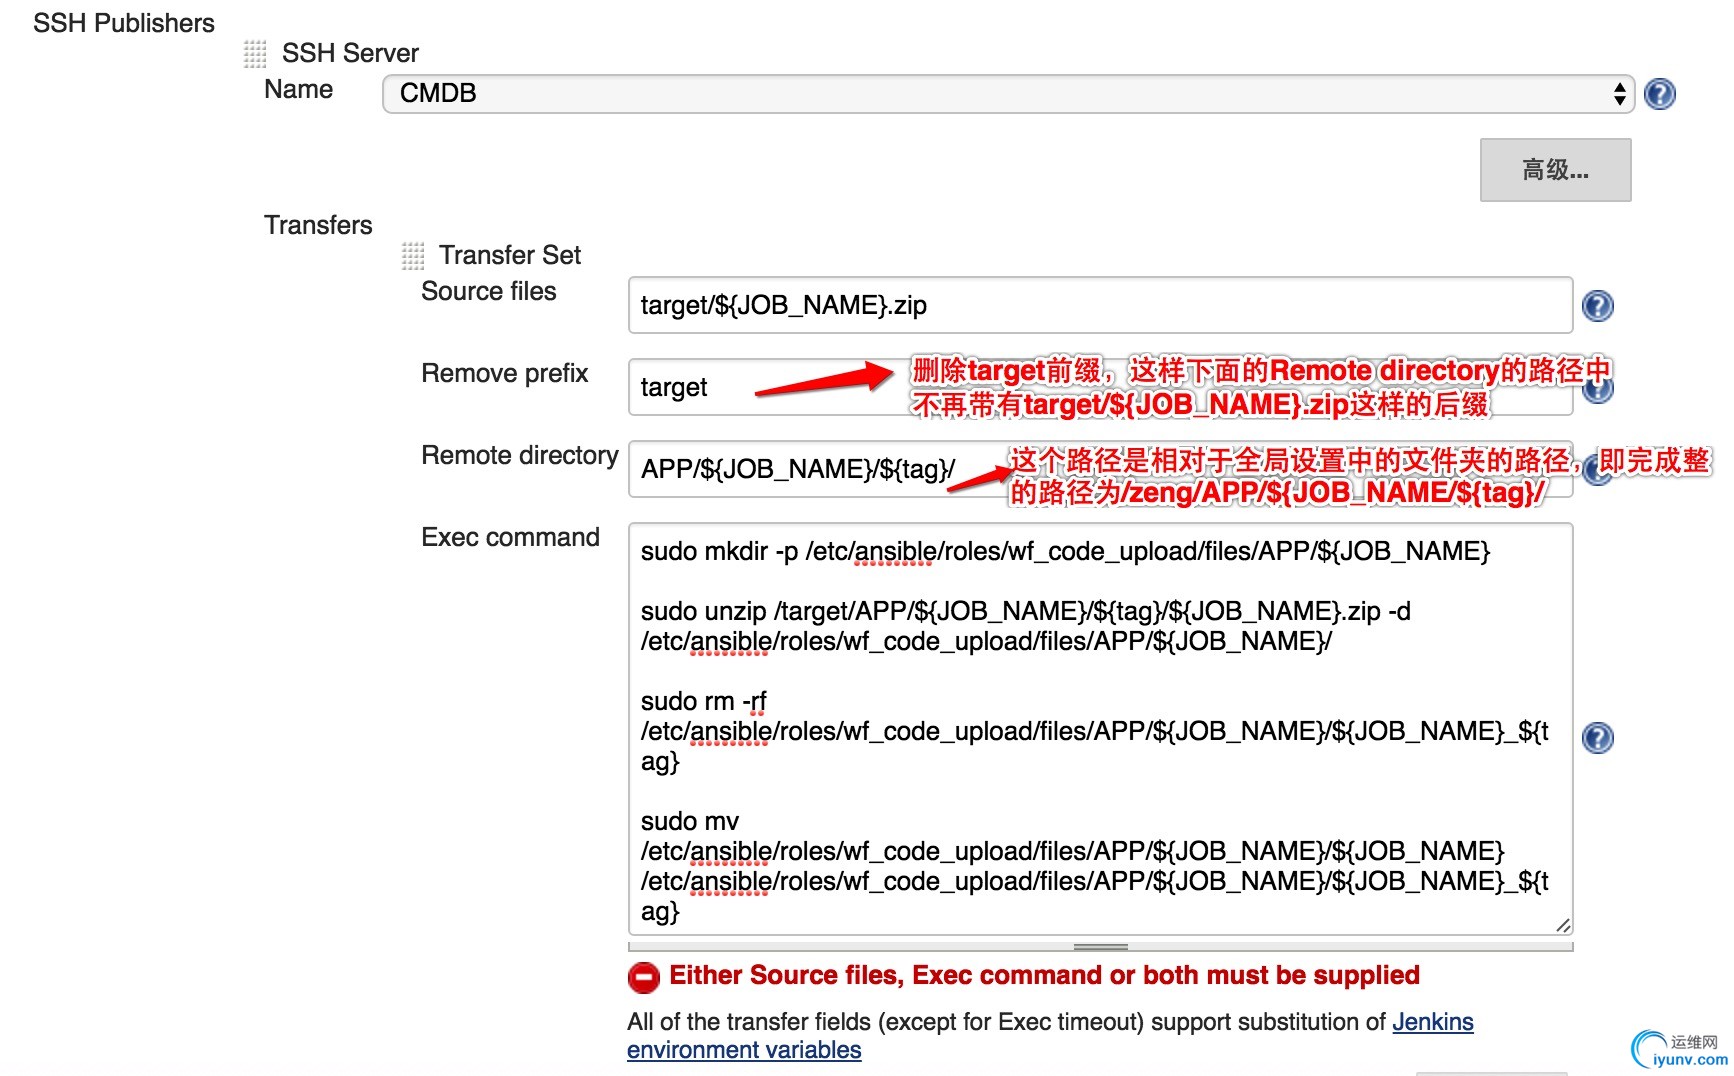Click the SSH Publishers heading
The width and height of the screenshot is (1734, 1076).
coord(124,23)
